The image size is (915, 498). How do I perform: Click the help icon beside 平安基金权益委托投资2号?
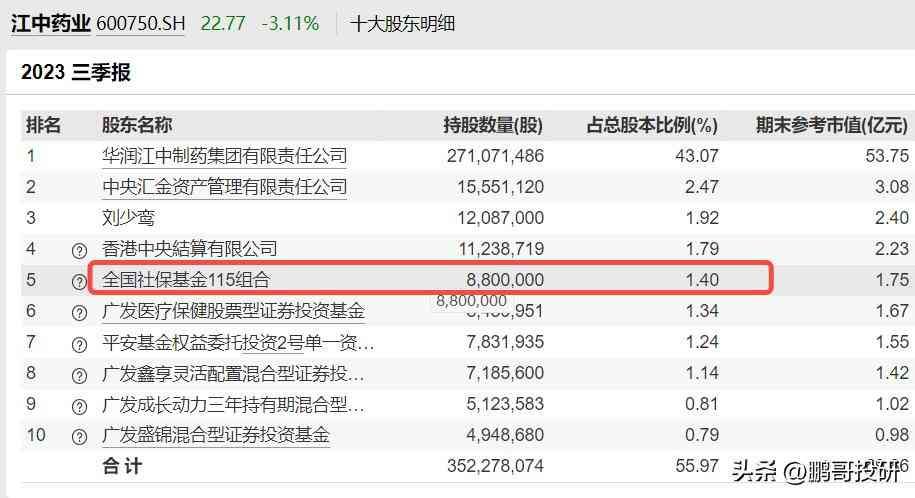(79, 344)
